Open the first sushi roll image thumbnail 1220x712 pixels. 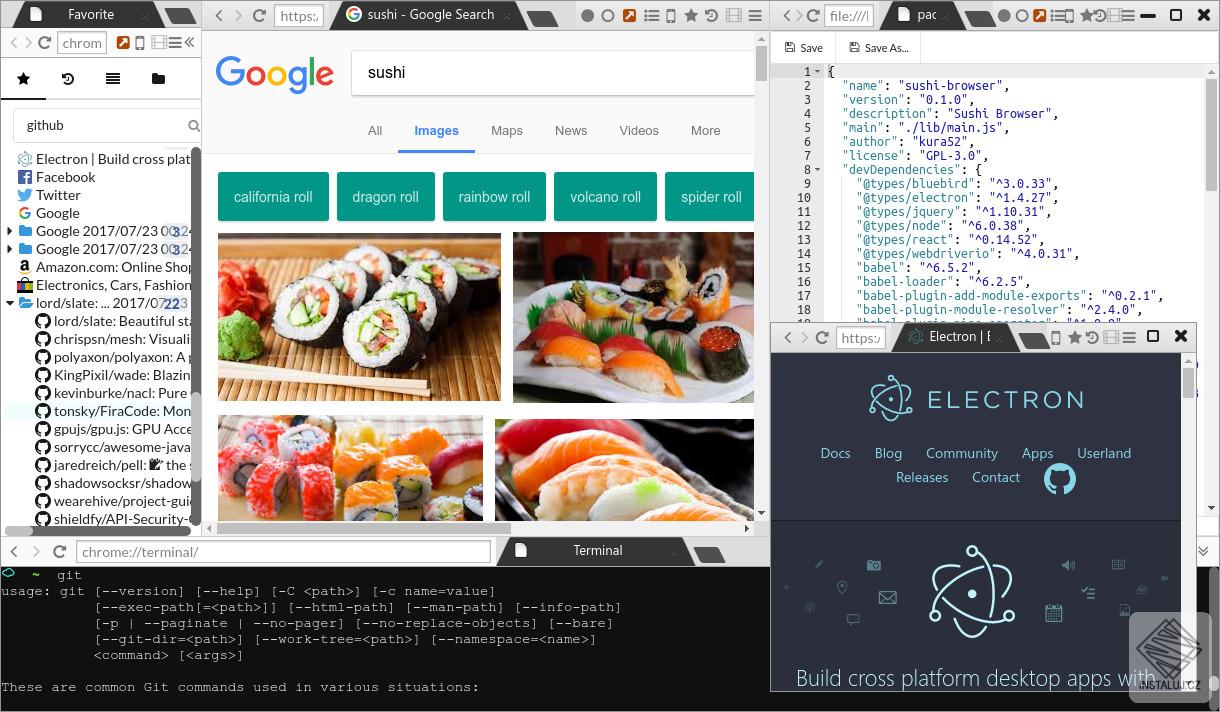coord(359,317)
